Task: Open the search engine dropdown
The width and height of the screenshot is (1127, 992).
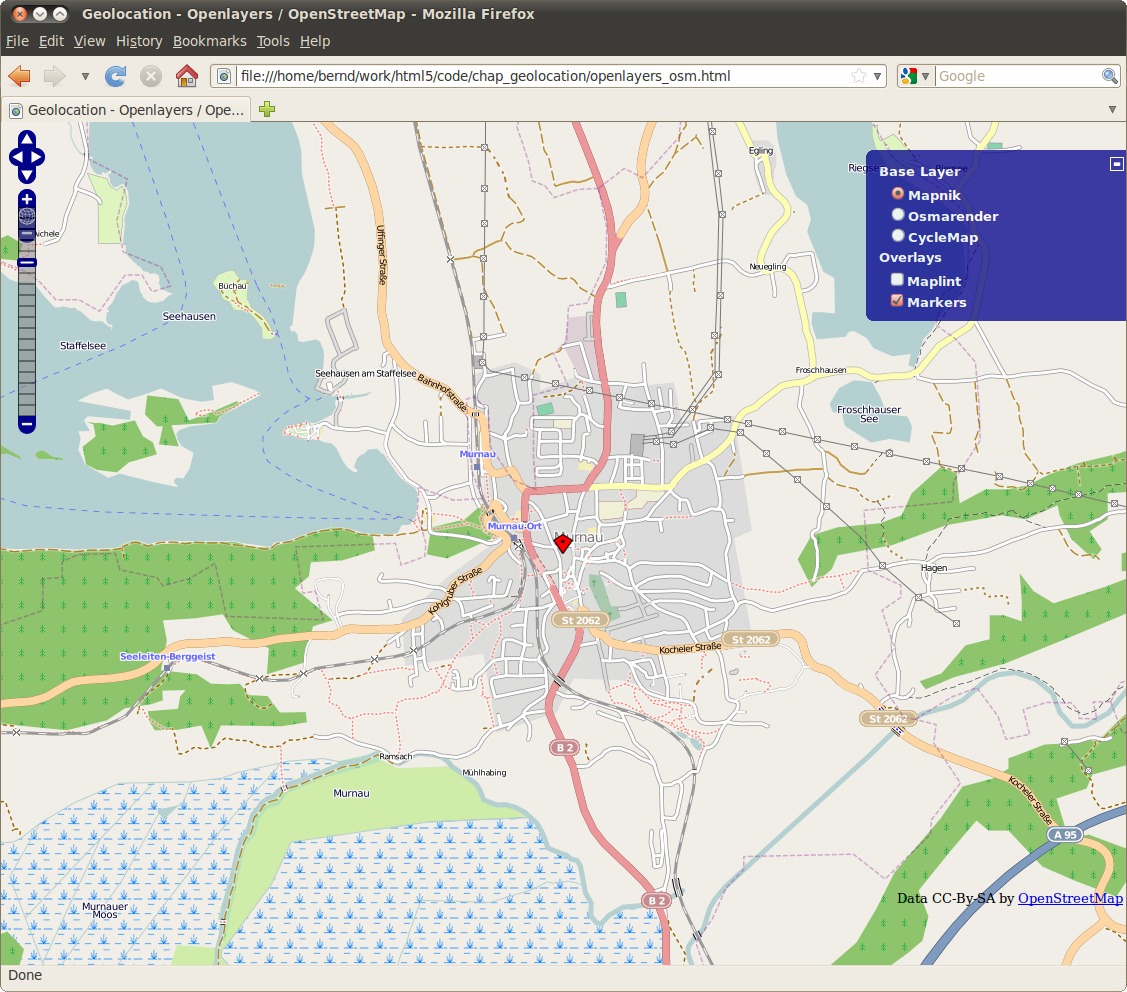Action: tap(914, 76)
